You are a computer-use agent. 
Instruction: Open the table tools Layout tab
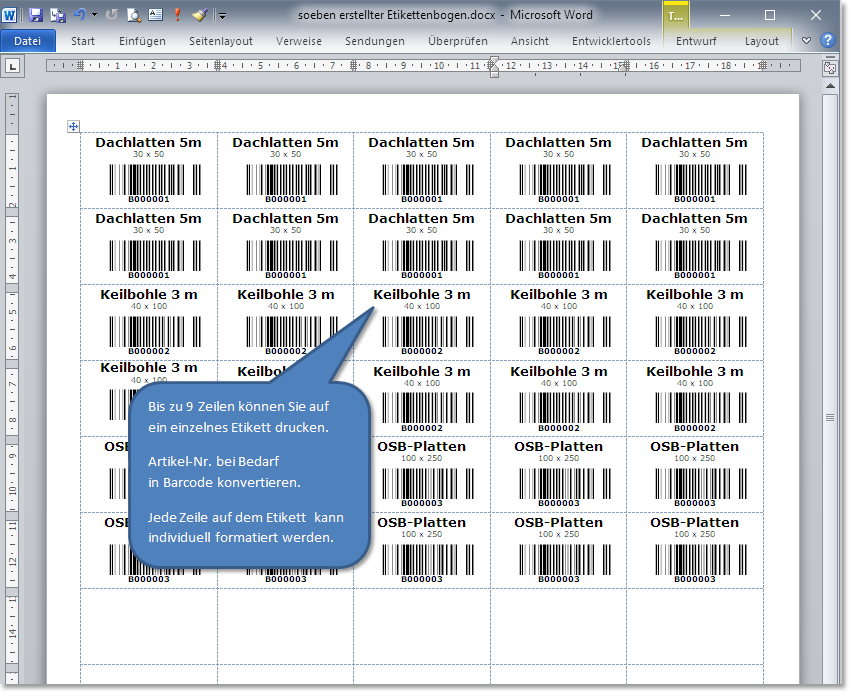[x=762, y=41]
